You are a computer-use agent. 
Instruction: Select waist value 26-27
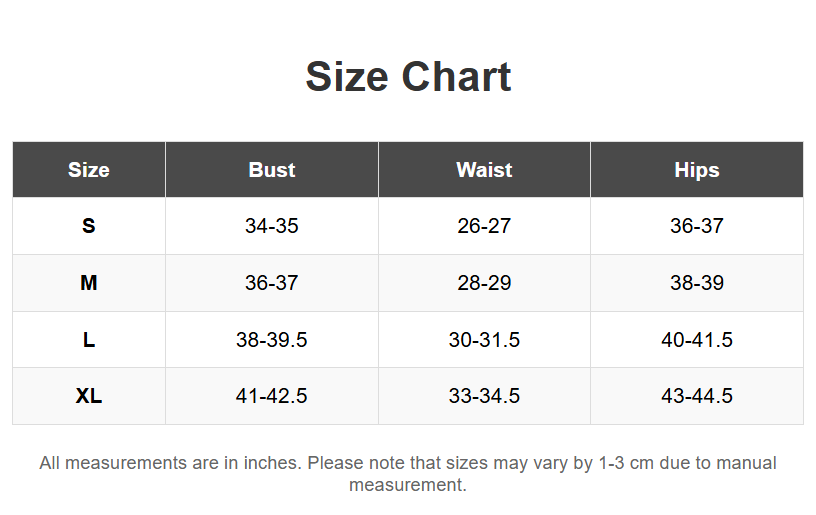(484, 226)
